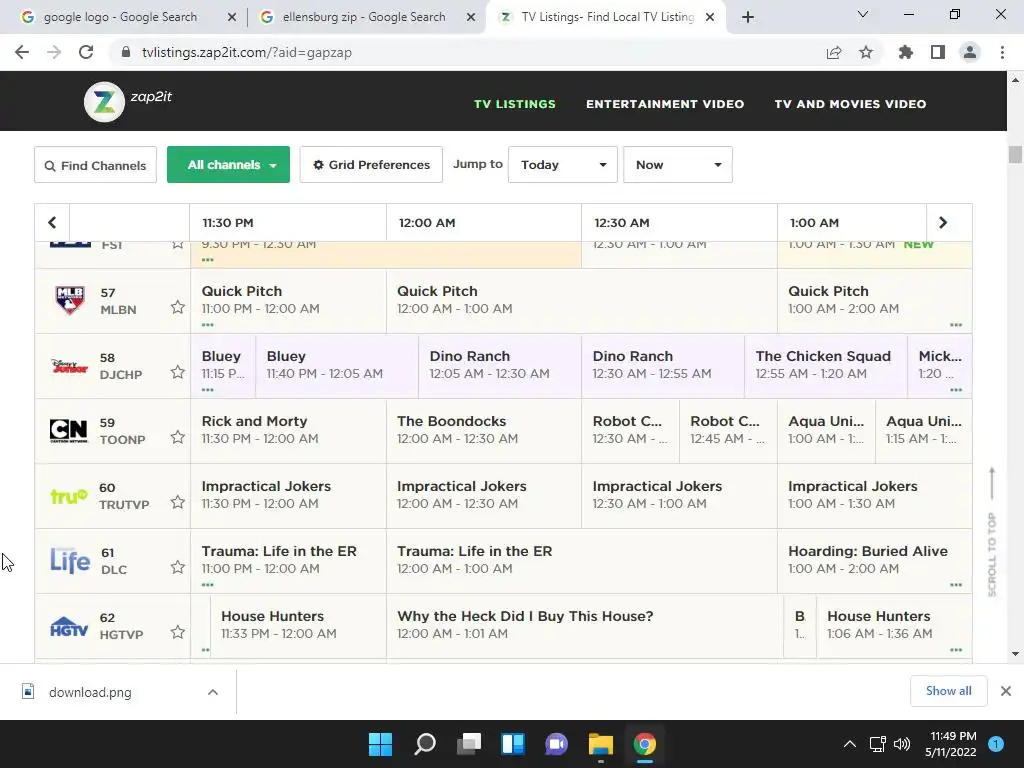Image resolution: width=1024 pixels, height=768 pixels.
Task: Open the Chrome profile avatar
Action: [970, 52]
